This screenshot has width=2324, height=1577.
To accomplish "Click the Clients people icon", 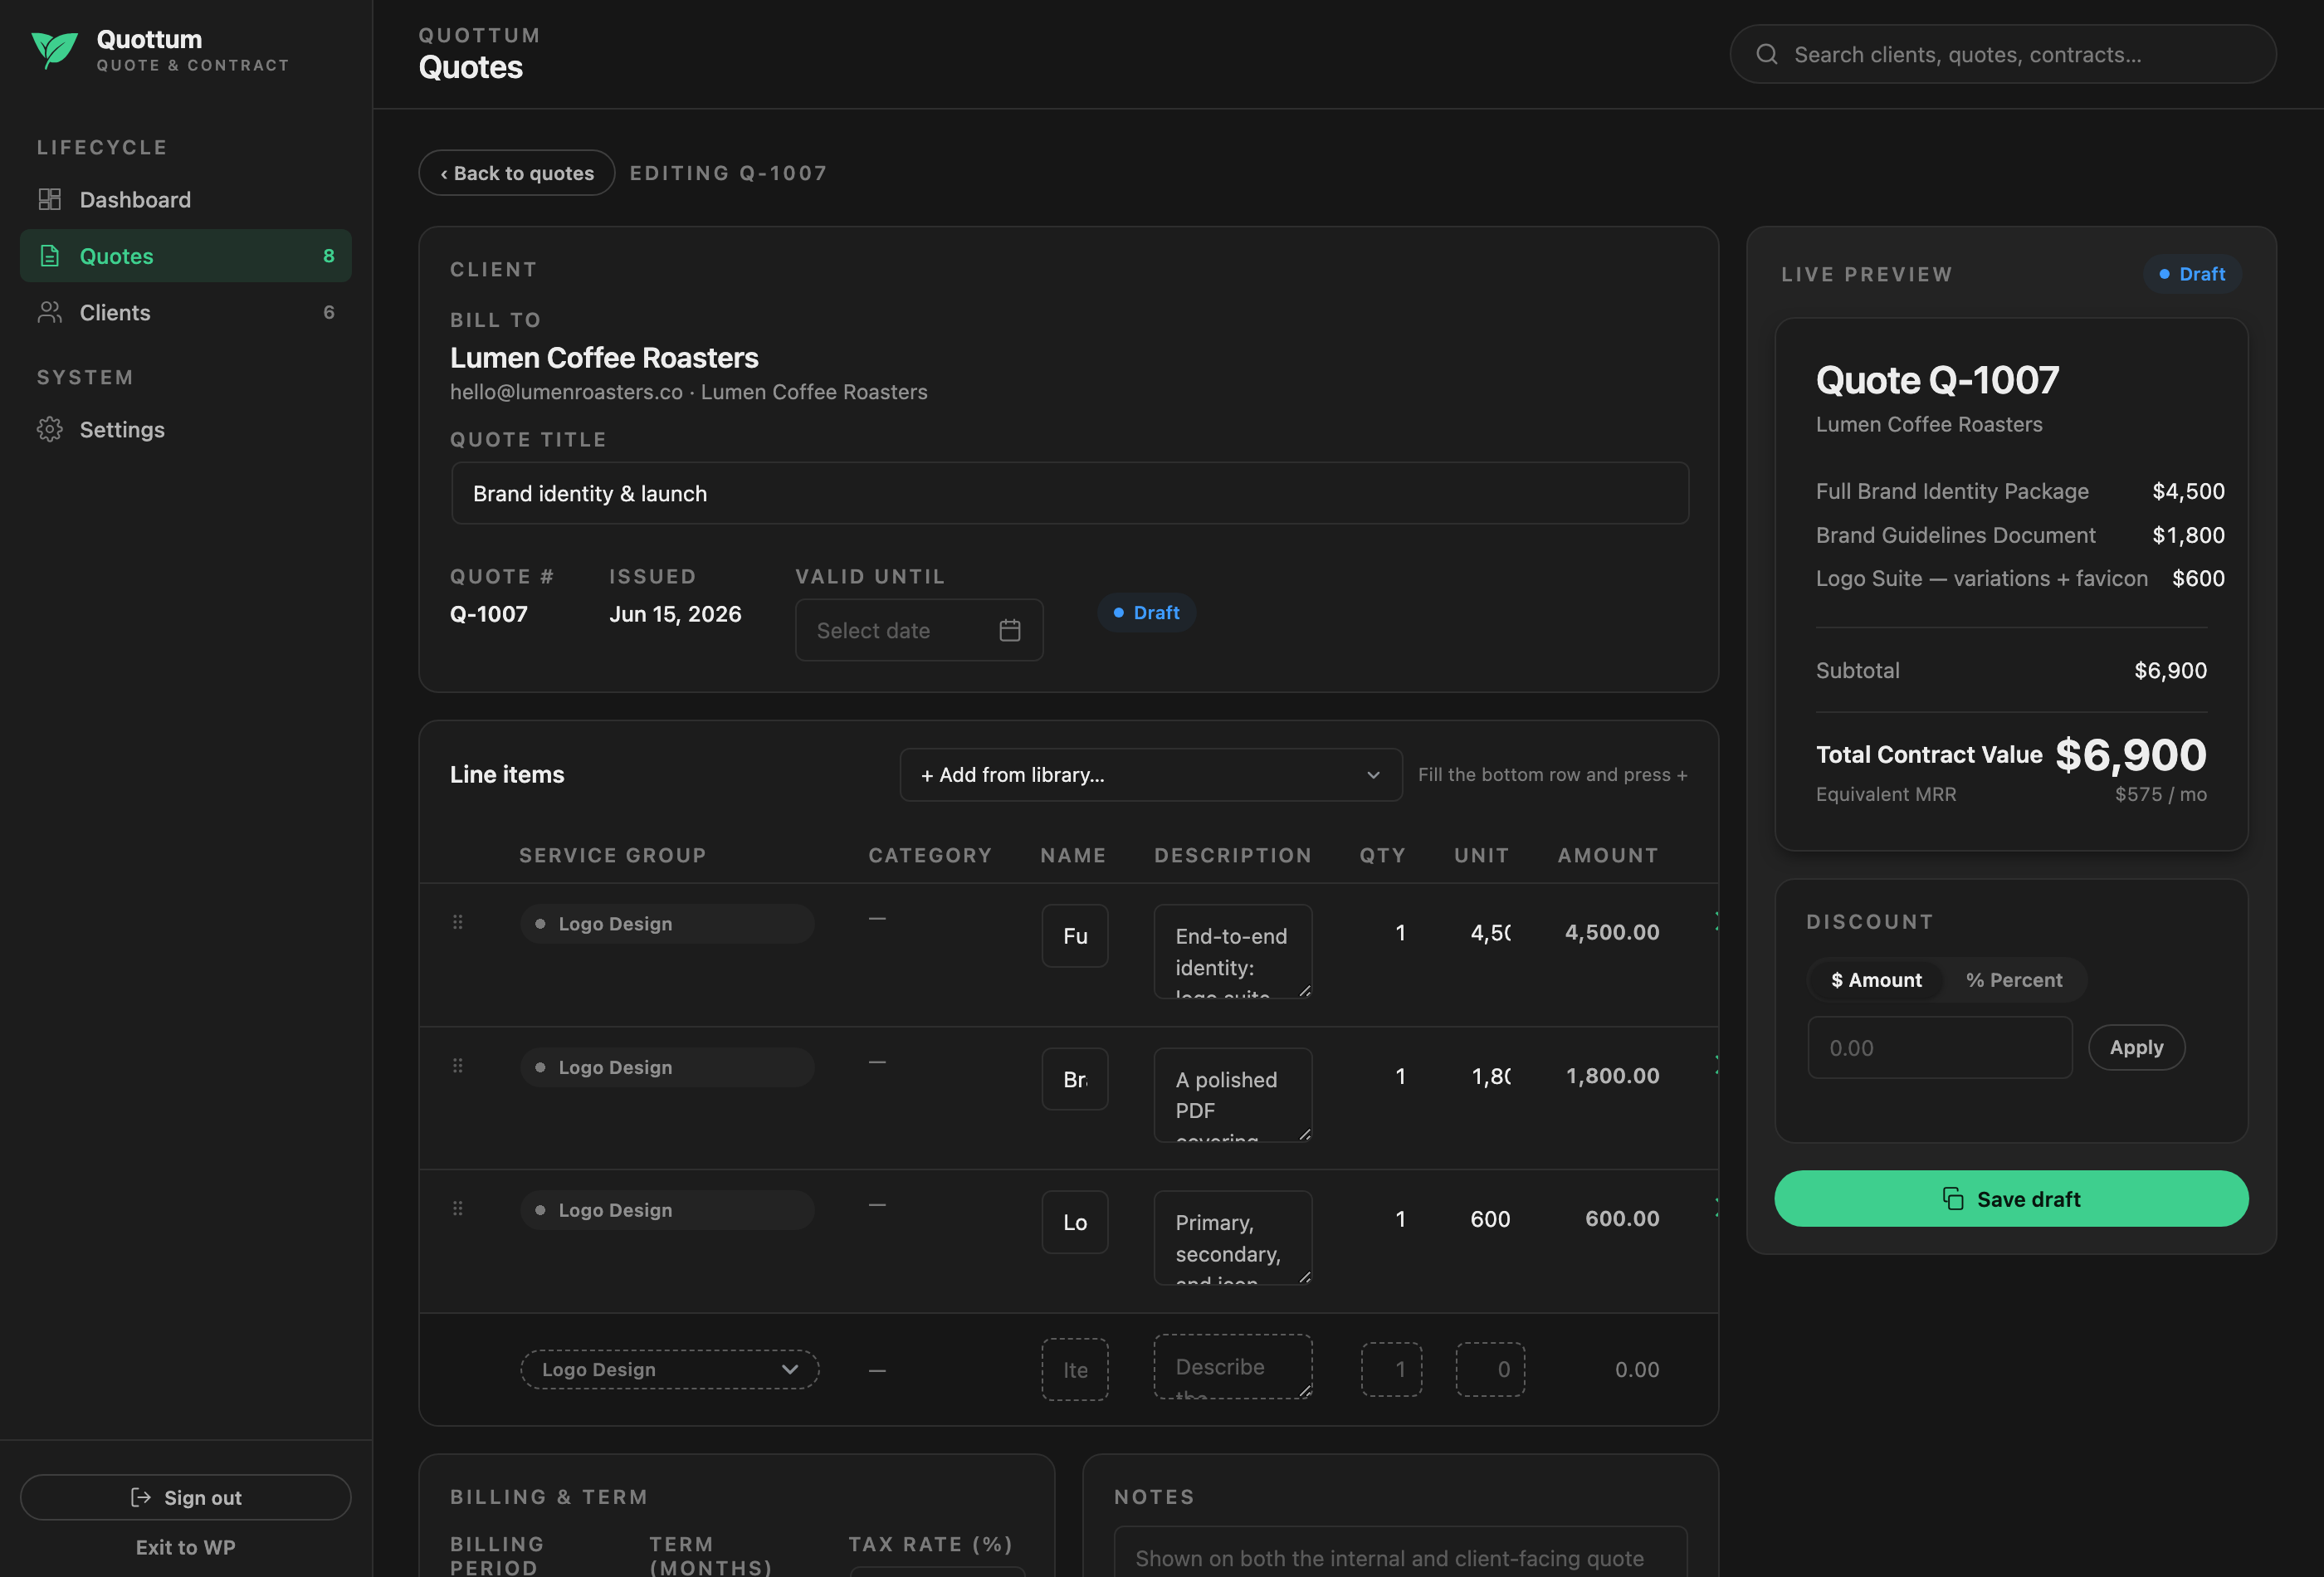I will click(x=49, y=312).
